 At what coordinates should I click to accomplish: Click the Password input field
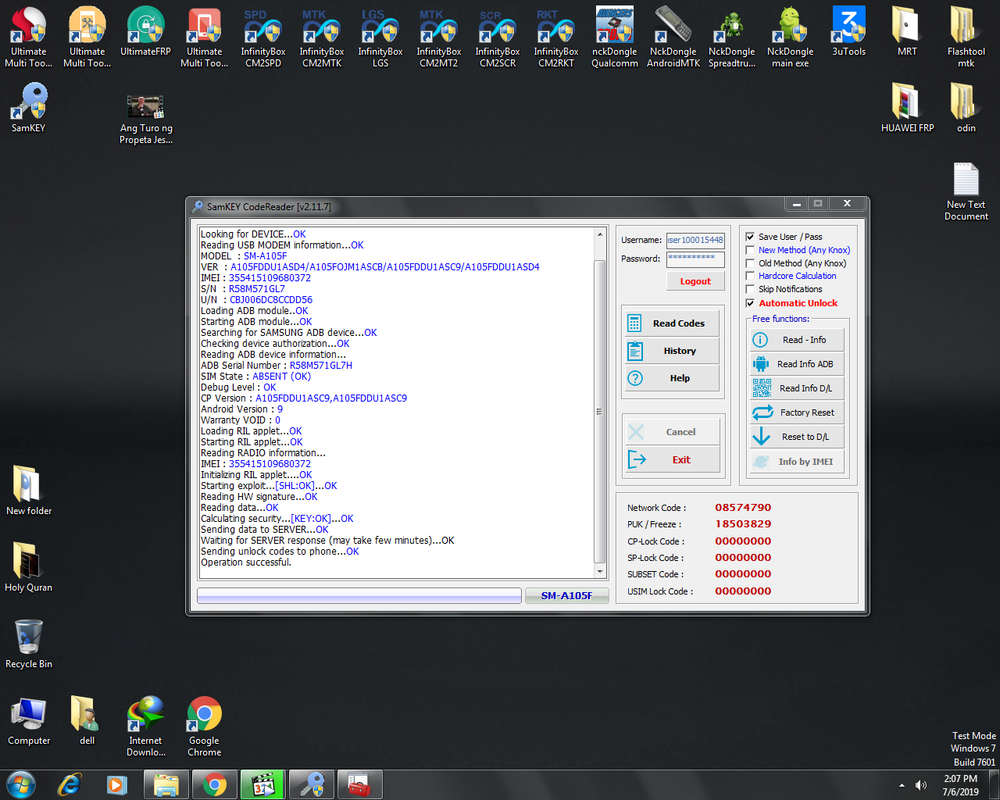coord(695,259)
